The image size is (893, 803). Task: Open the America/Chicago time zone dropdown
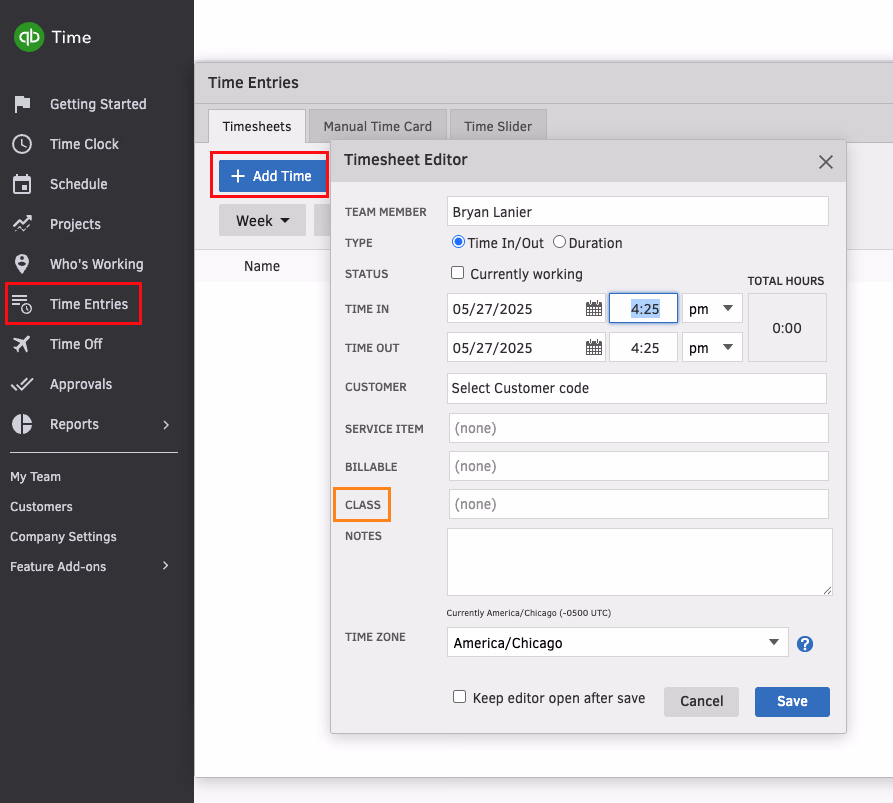(617, 642)
